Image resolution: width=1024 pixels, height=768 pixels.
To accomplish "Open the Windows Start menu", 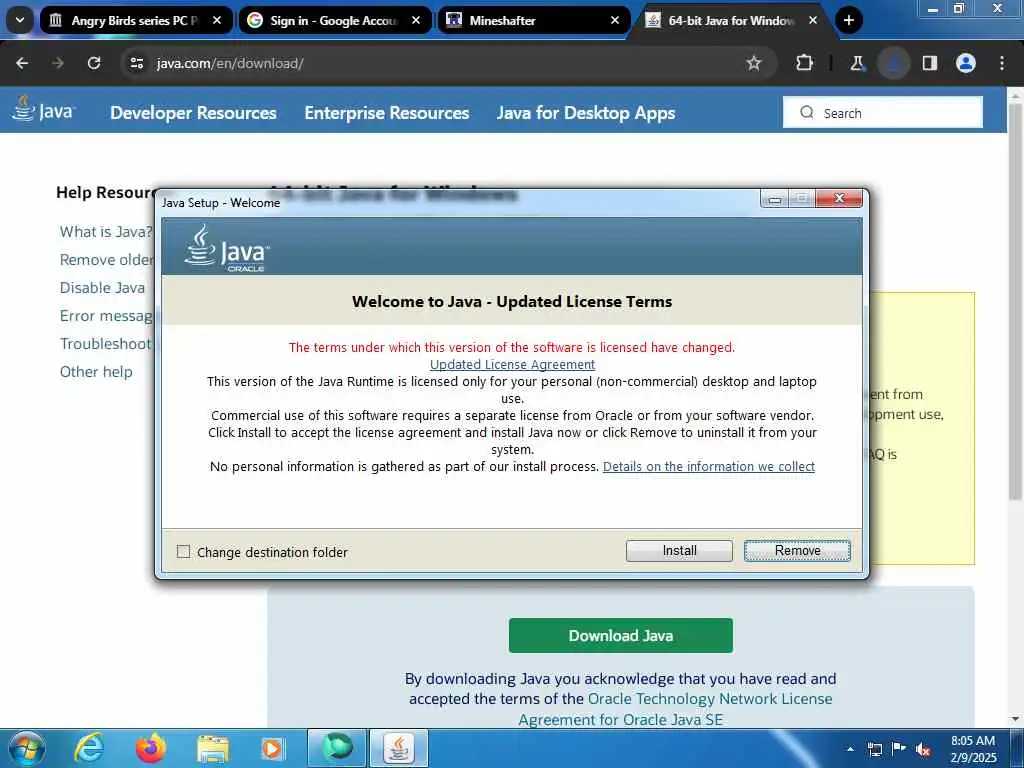I will [x=27, y=748].
